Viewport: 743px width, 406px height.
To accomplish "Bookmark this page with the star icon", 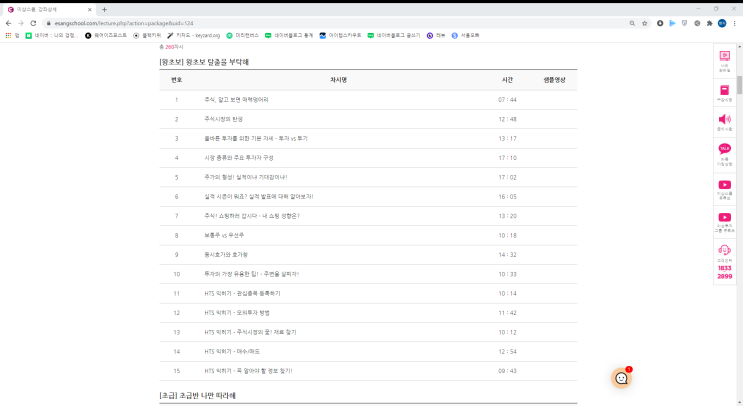I will tap(644, 23).
